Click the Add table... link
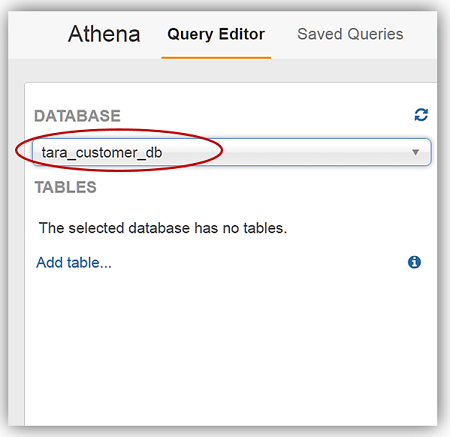The image size is (450, 437). point(74,263)
